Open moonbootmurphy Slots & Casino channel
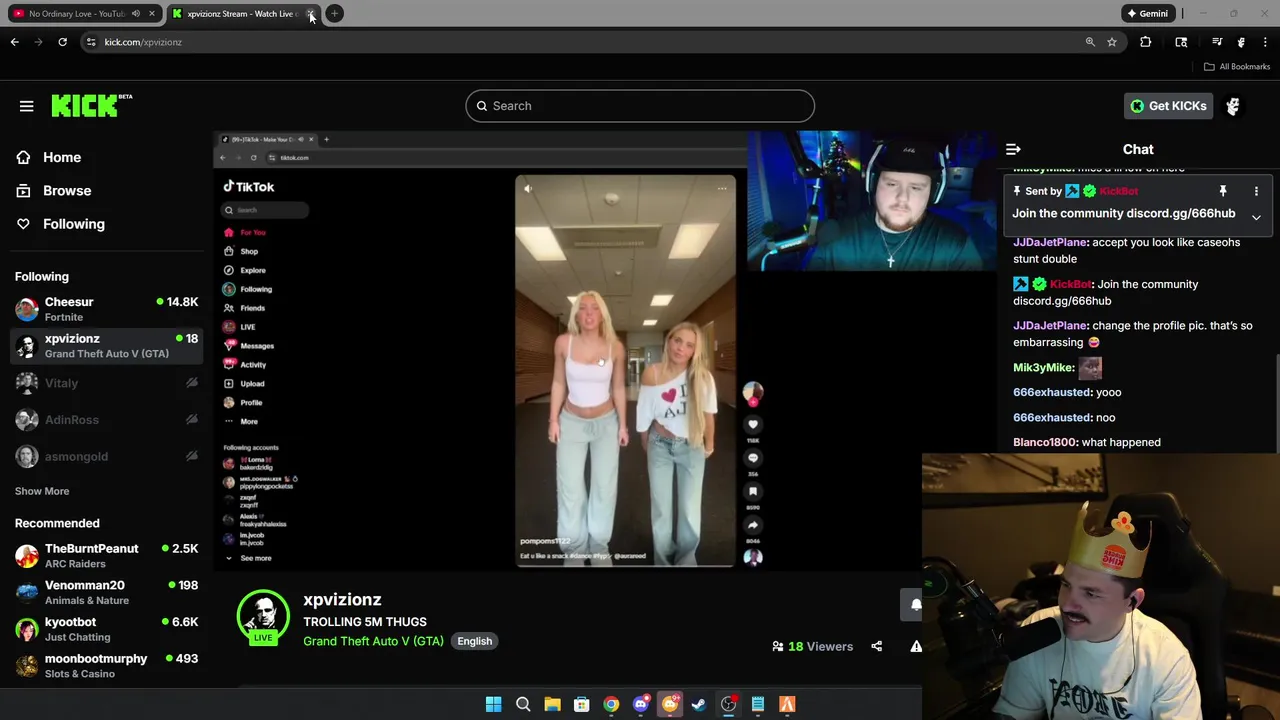 point(106,666)
